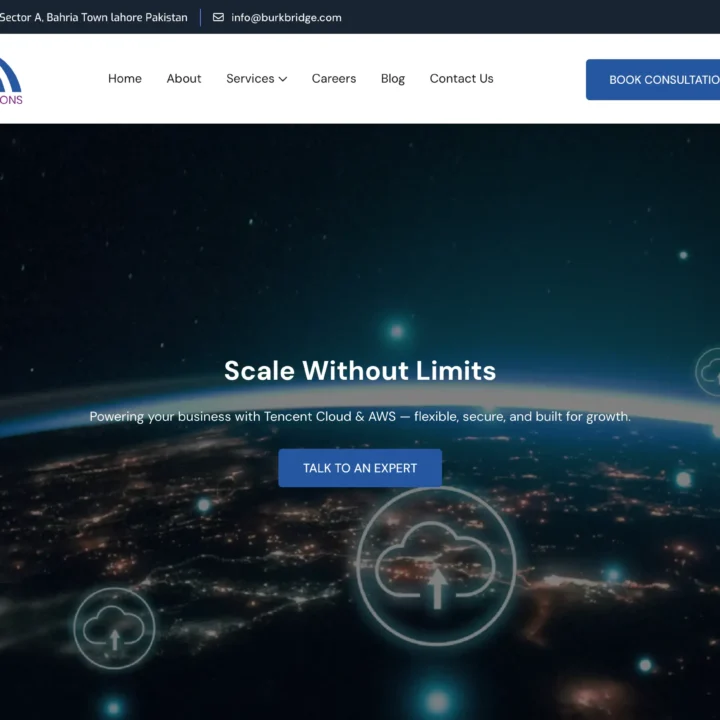Visit the Blog section
This screenshot has height=720, width=720.
coord(393,79)
